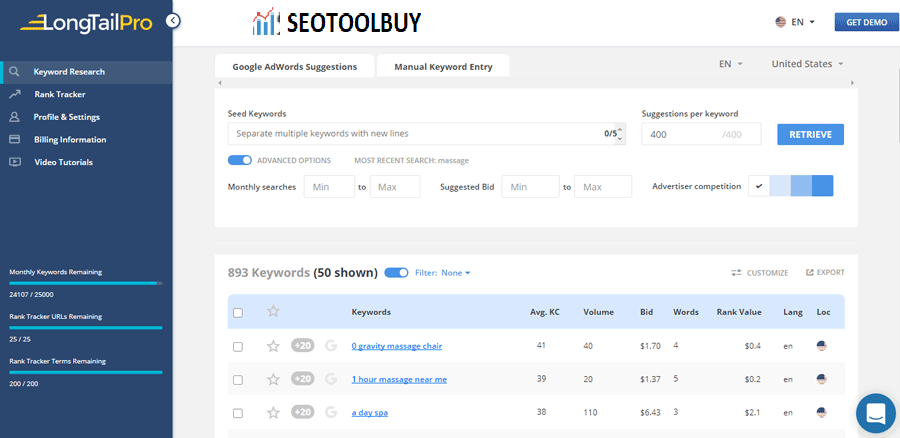Click the CUSTOMIZE button
The image size is (900, 438).
(759, 273)
